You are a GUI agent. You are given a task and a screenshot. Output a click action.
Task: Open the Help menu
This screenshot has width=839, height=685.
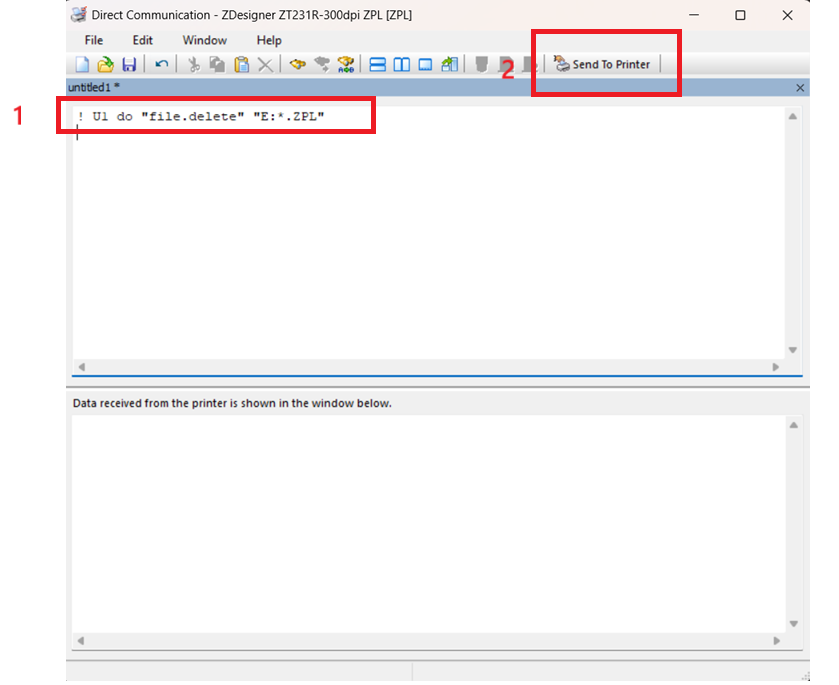(269, 40)
